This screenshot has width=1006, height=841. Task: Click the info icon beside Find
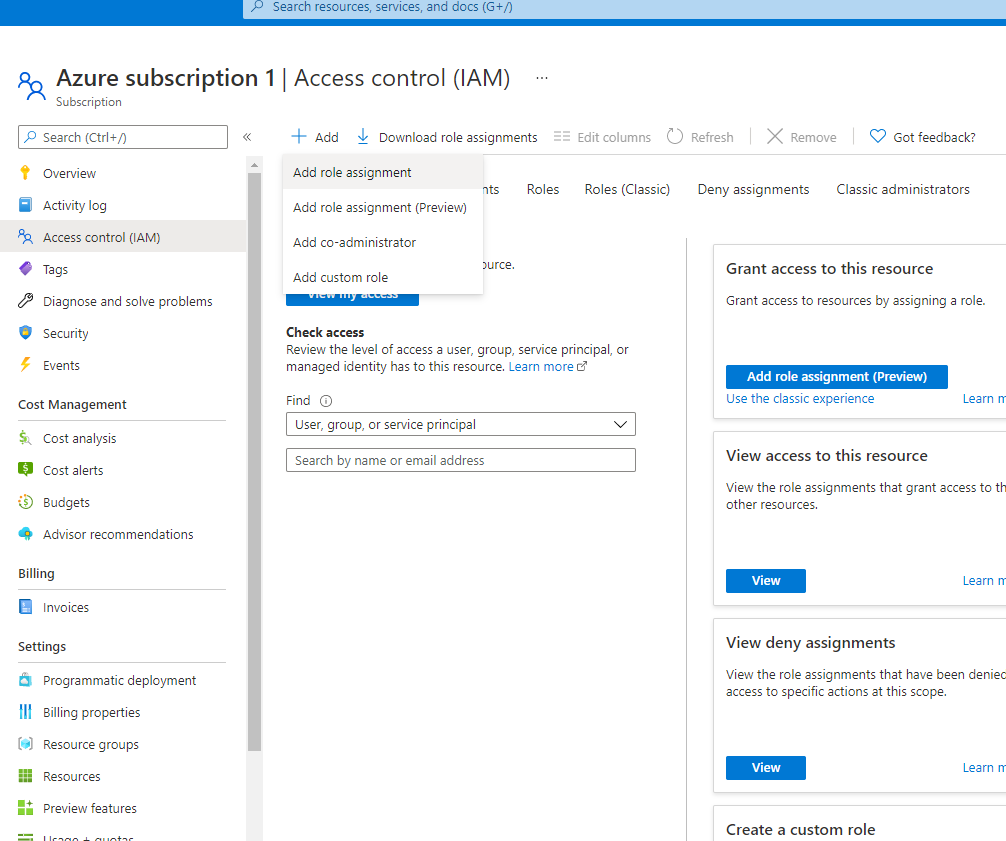[x=326, y=401]
